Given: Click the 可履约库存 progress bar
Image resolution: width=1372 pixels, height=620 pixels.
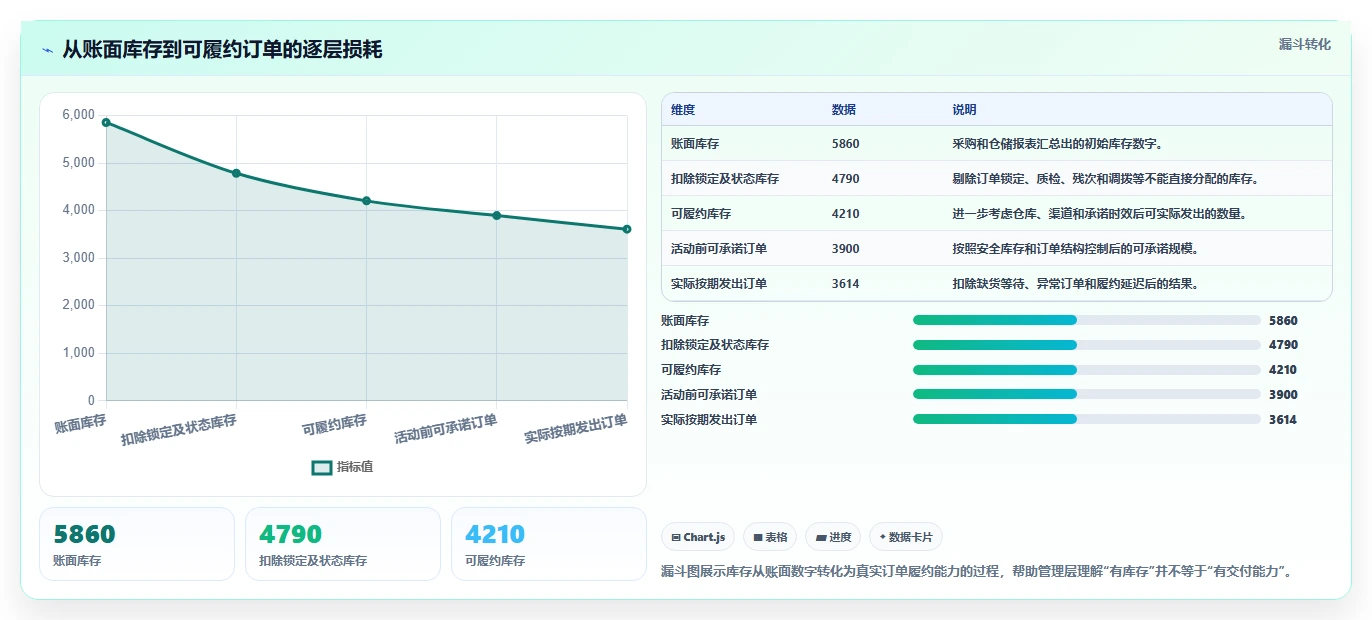Looking at the screenshot, I should click(x=1086, y=370).
